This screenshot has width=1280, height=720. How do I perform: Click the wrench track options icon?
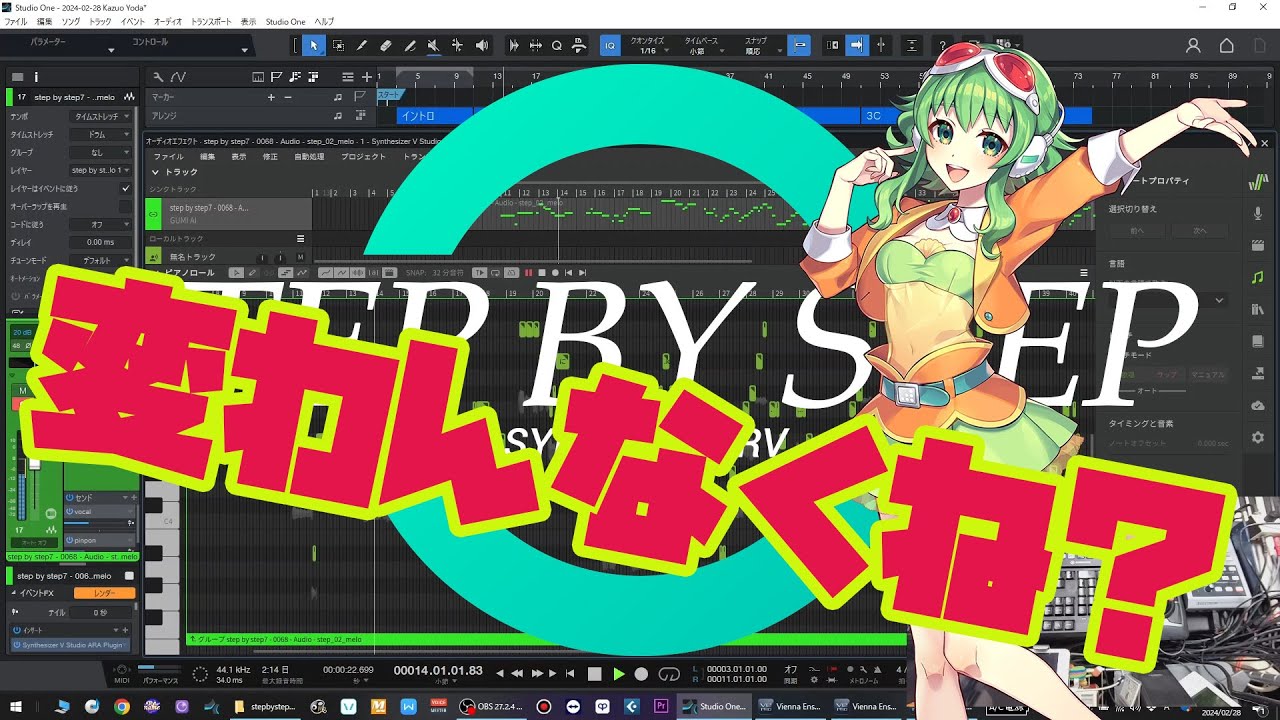[158, 76]
